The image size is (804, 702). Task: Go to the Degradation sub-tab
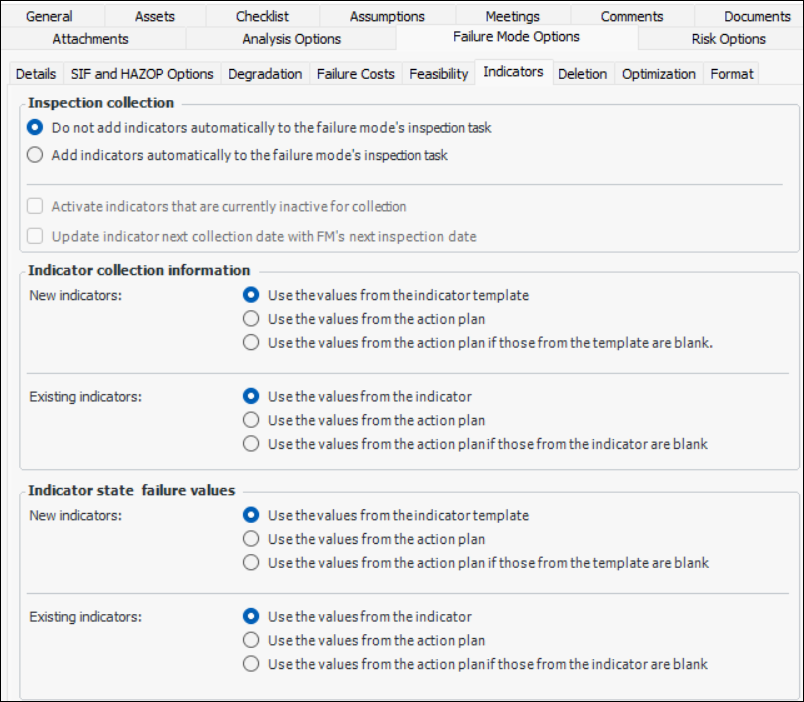265,74
